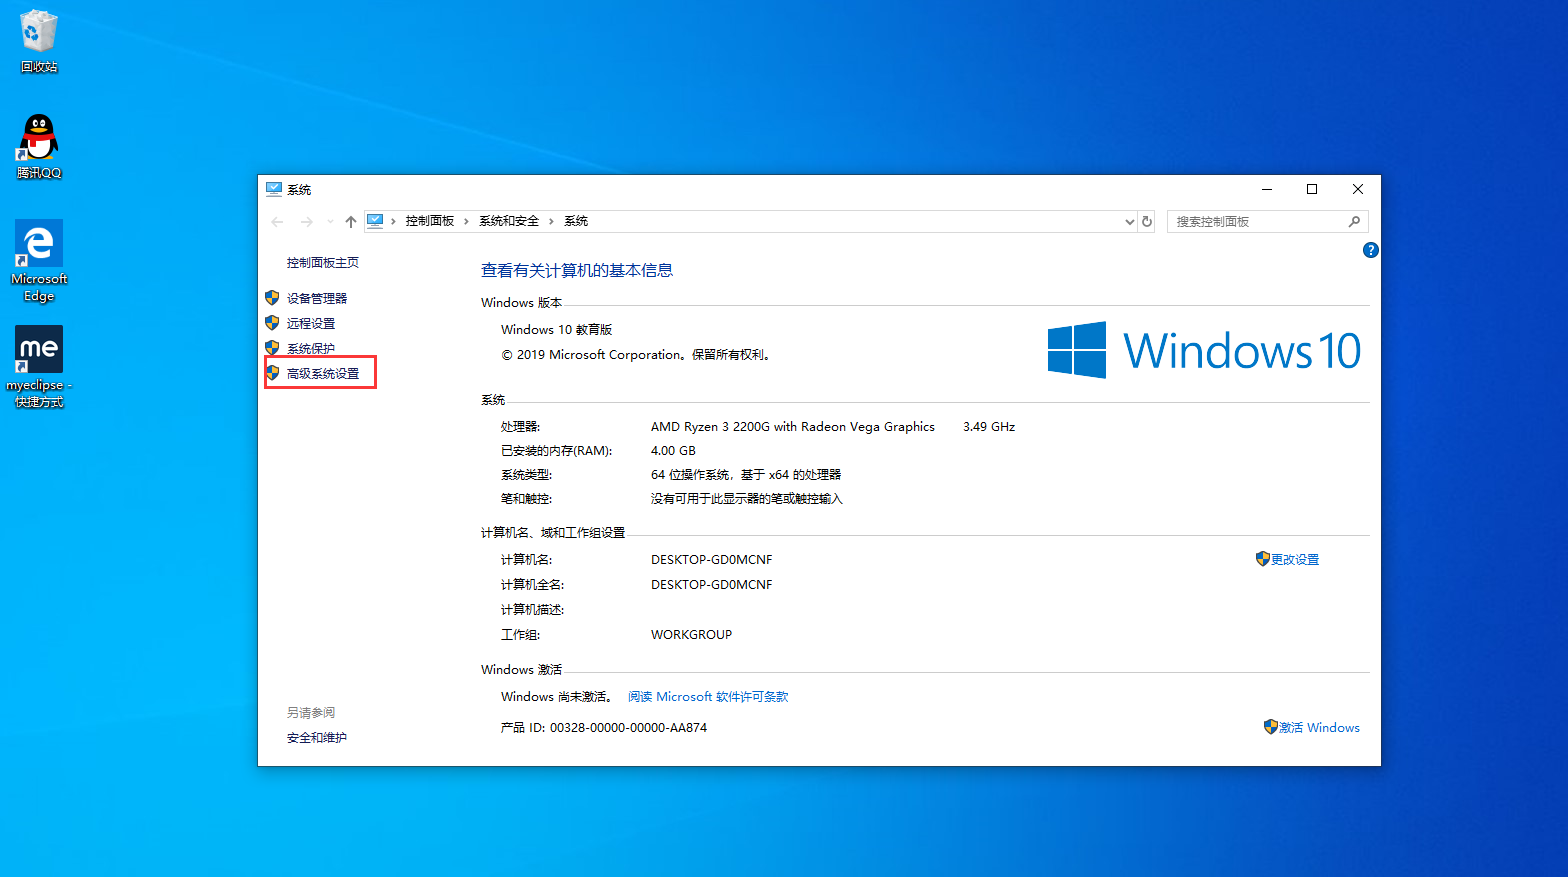The image size is (1568, 877).
Task: Click the Windows 10 教育版 text
Action: point(557,330)
